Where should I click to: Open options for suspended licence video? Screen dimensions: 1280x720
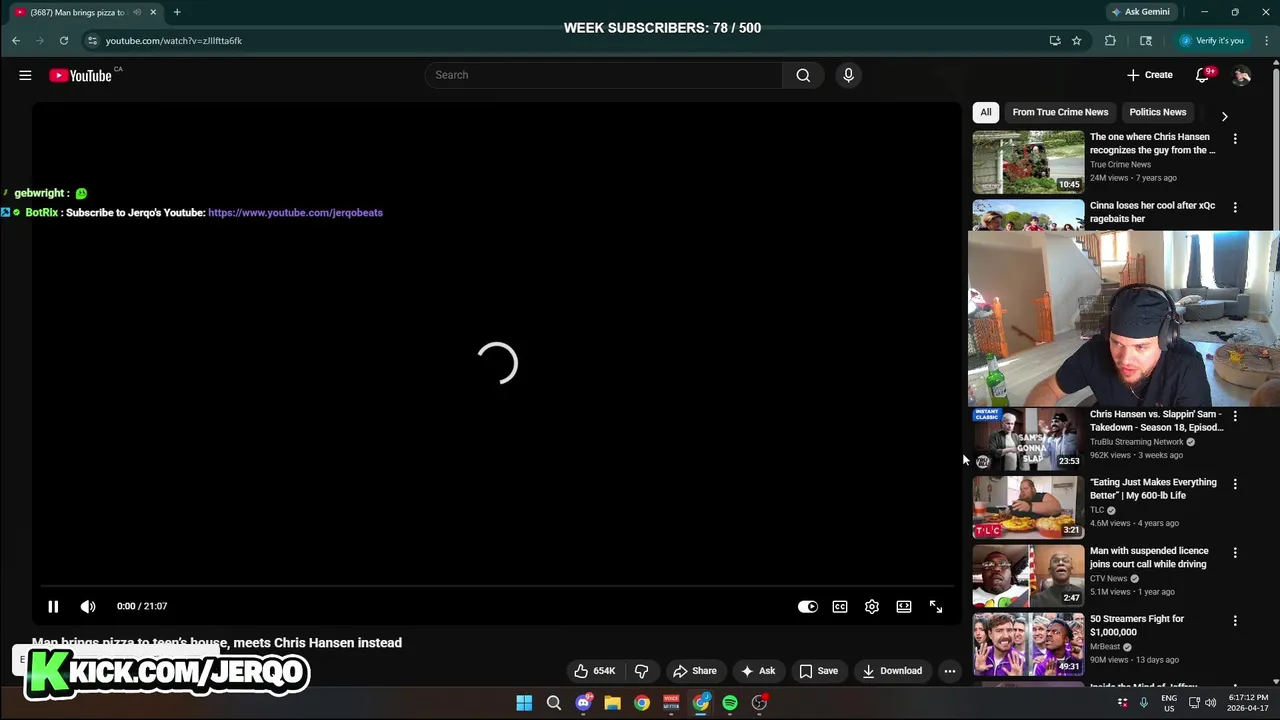coord(1235,552)
